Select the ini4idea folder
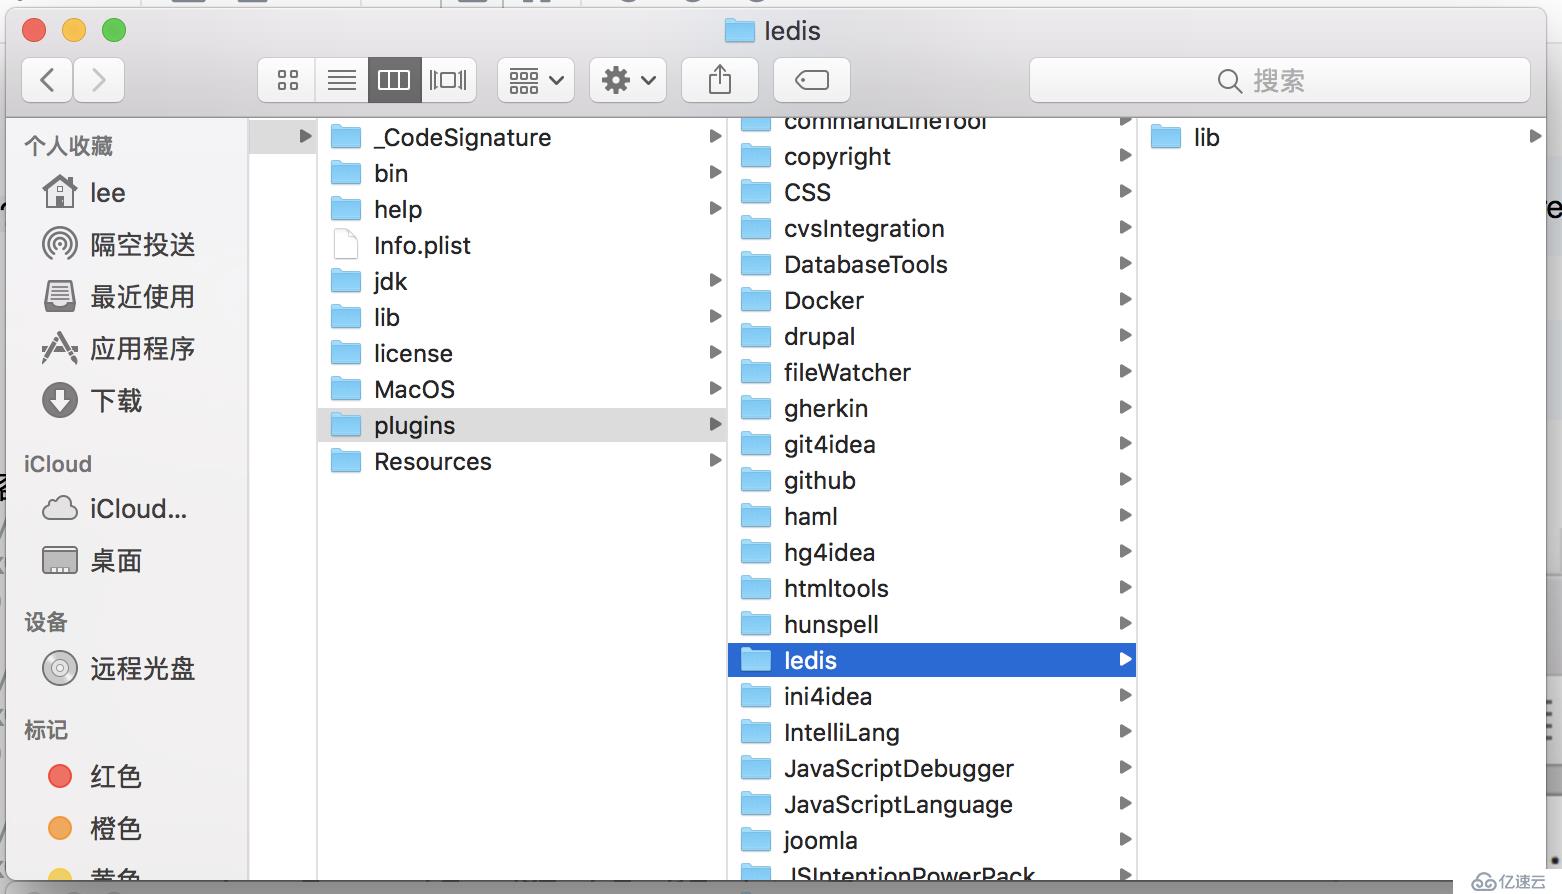The height and width of the screenshot is (894, 1562). (x=932, y=696)
